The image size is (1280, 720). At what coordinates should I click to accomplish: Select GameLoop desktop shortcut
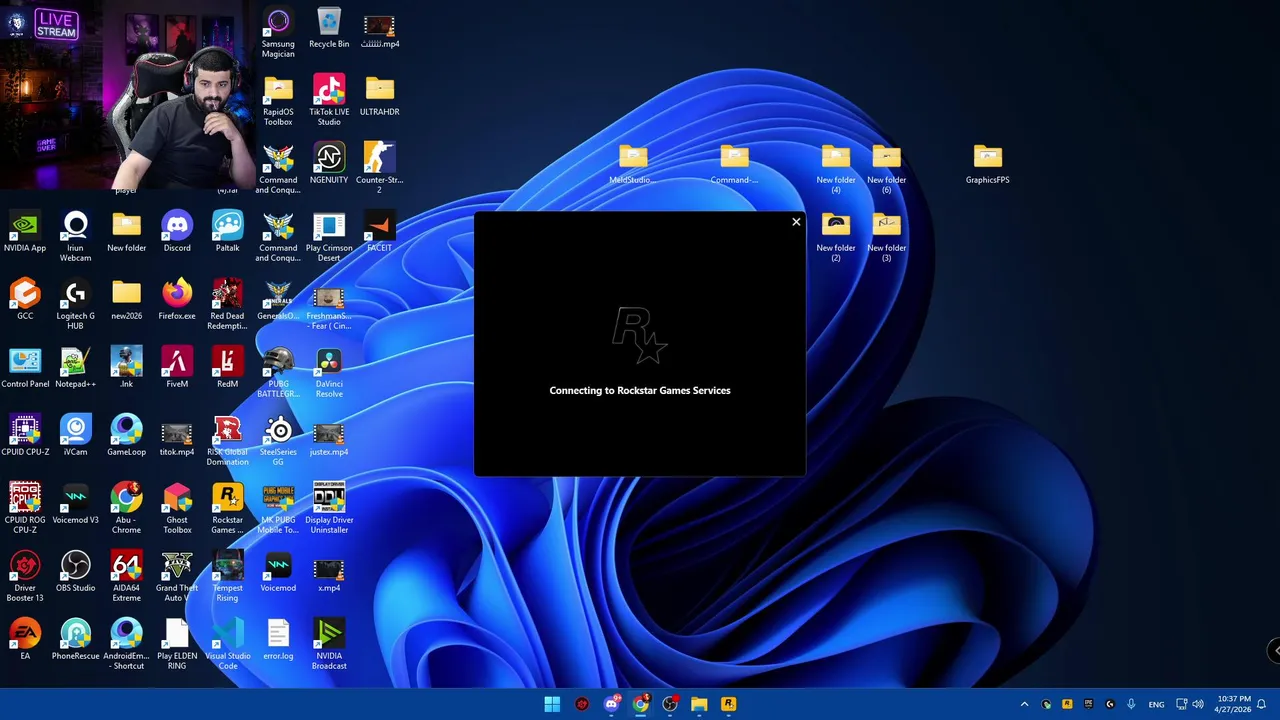point(126,436)
